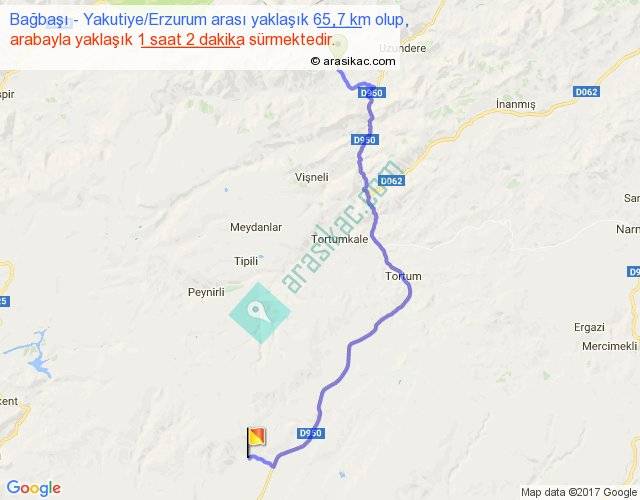Select the Tortumkale place label
Image resolution: width=640 pixels, height=500 pixels.
pyautogui.click(x=340, y=239)
